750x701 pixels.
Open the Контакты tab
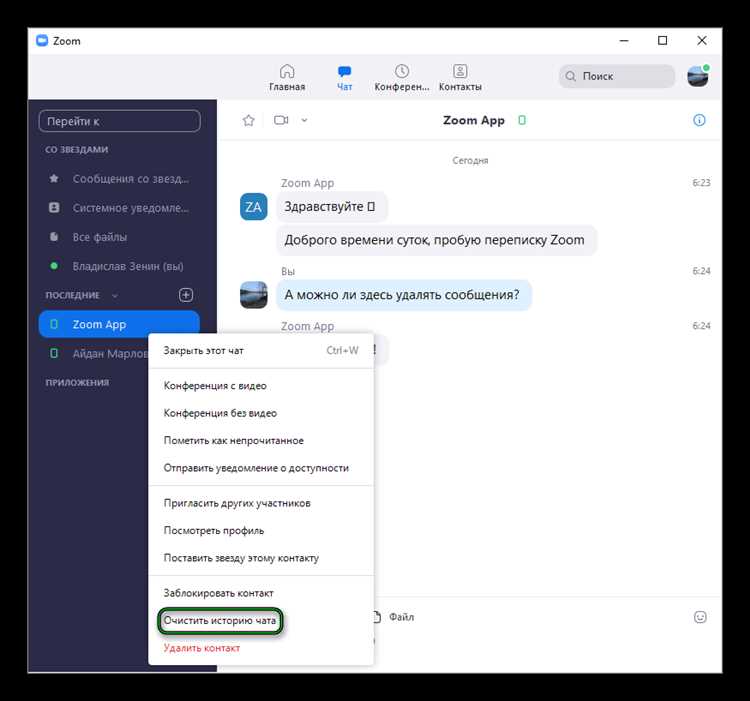coord(460,77)
